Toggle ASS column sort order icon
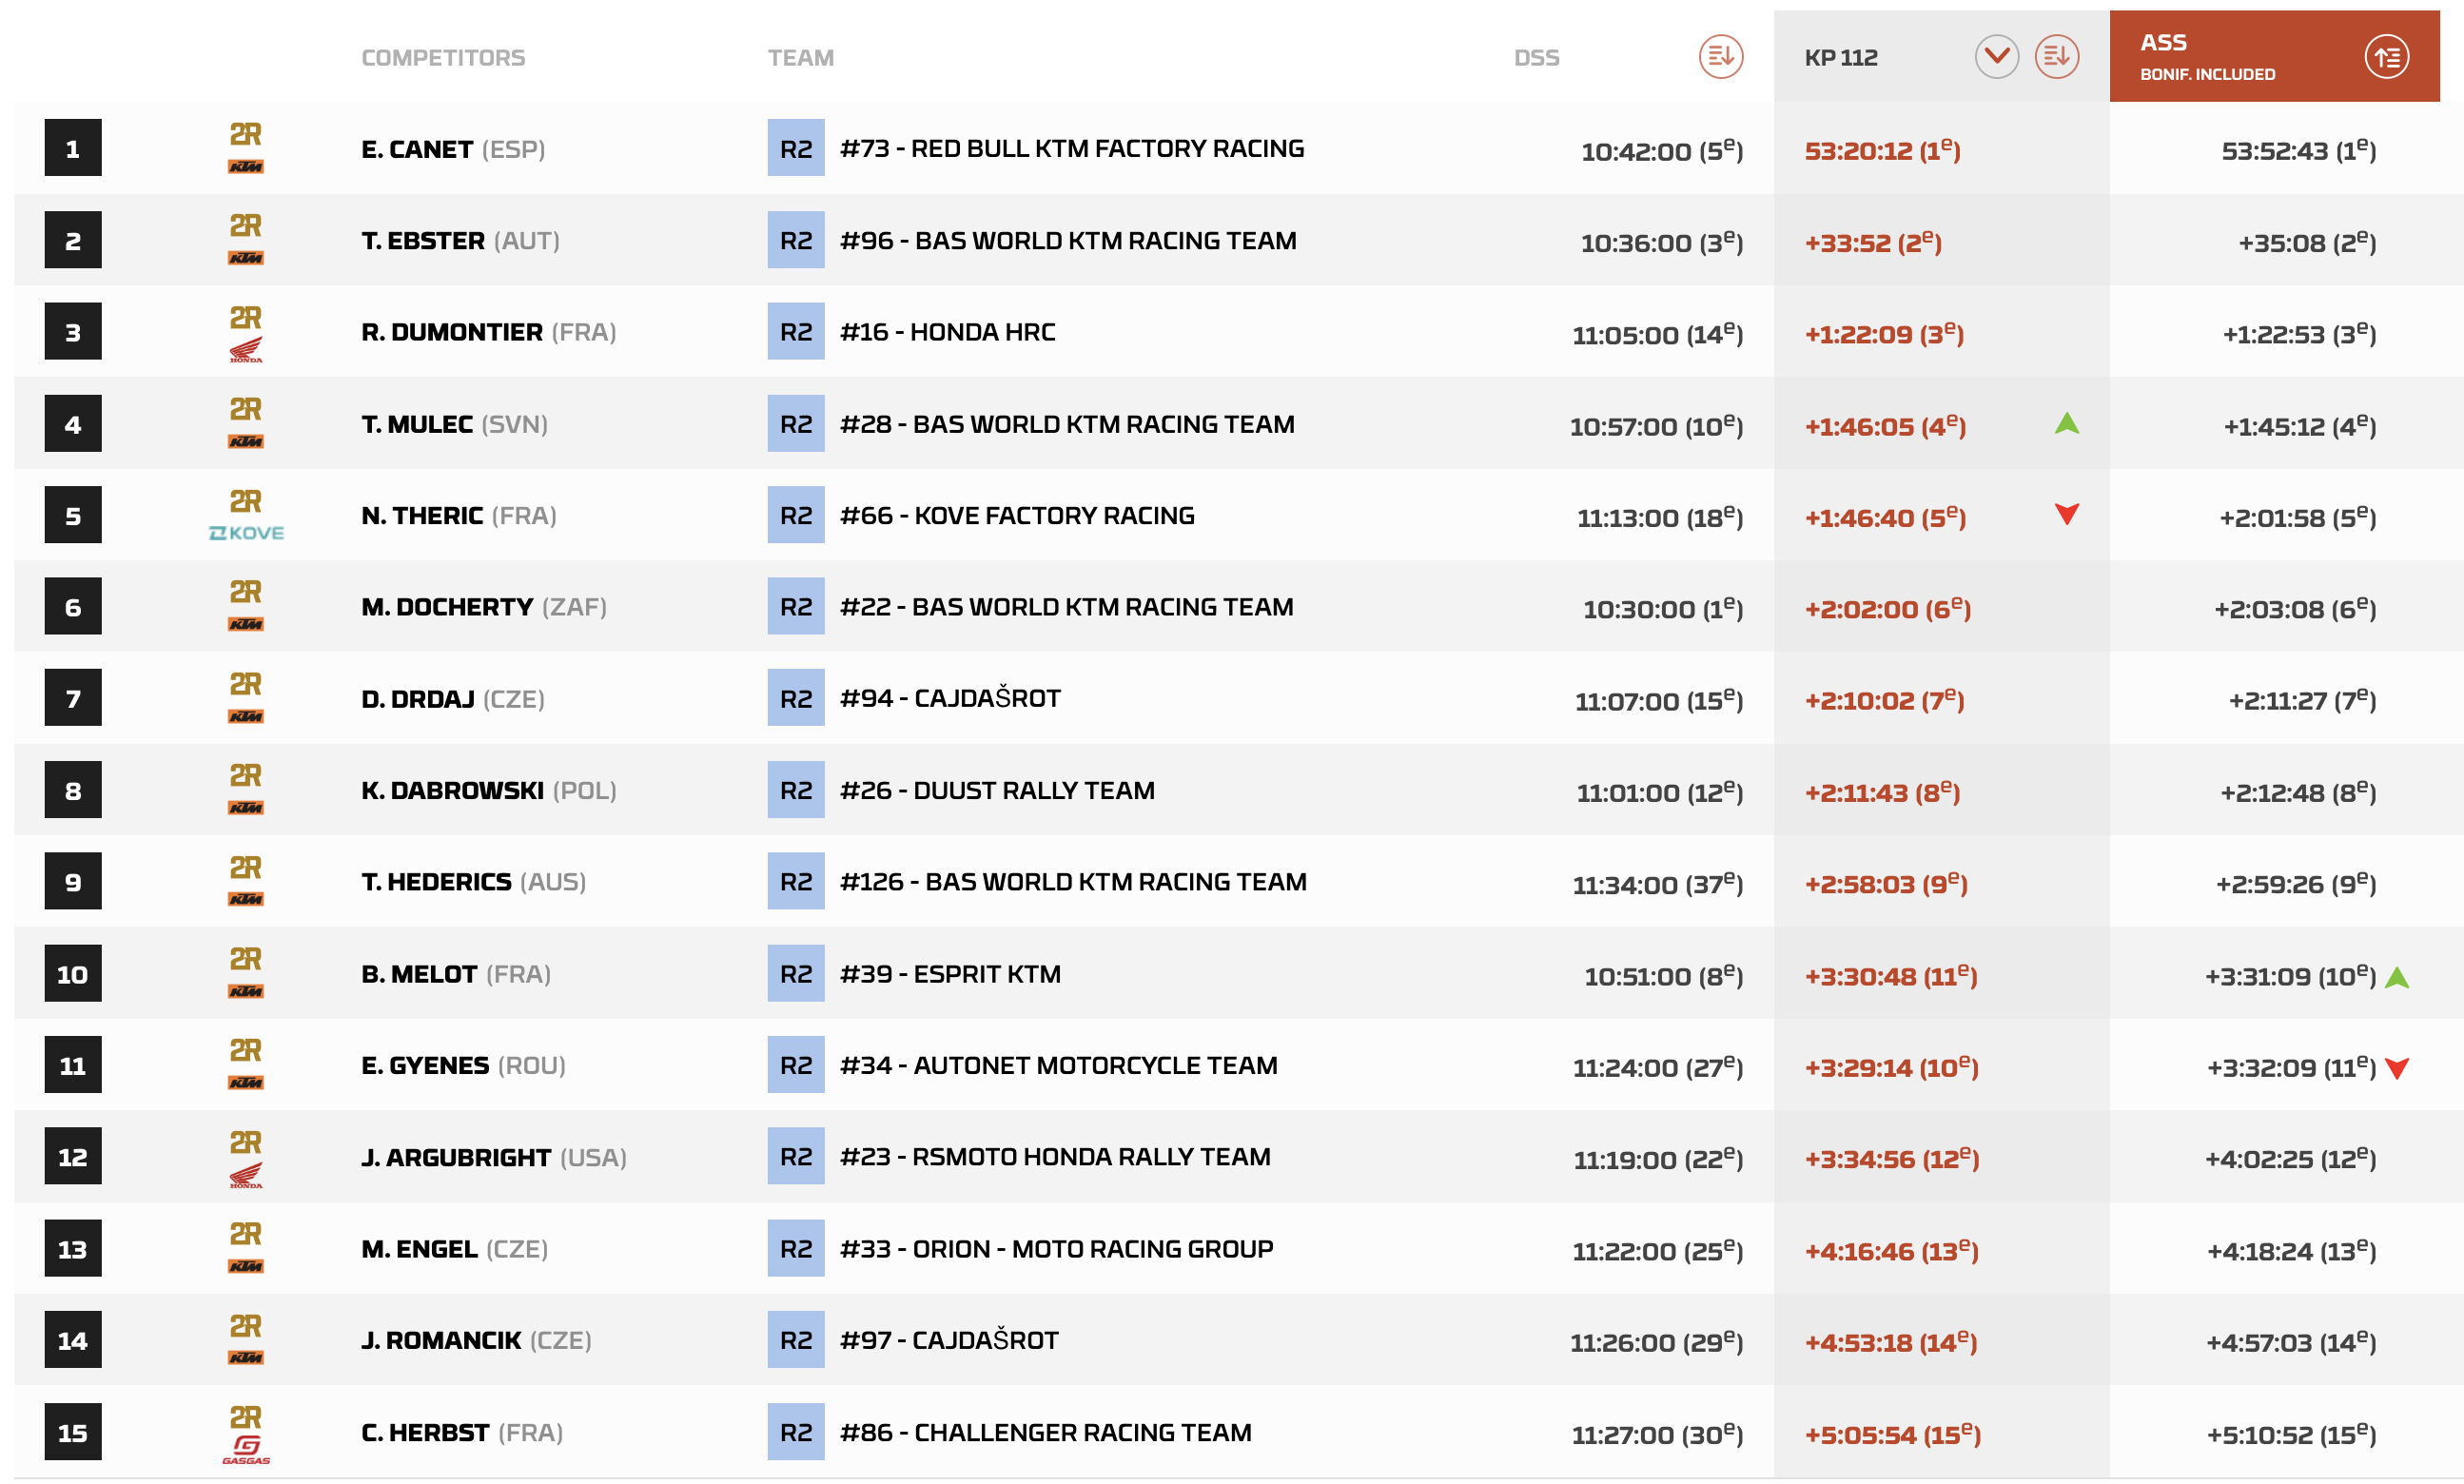2464x1484 pixels. pos(2386,57)
